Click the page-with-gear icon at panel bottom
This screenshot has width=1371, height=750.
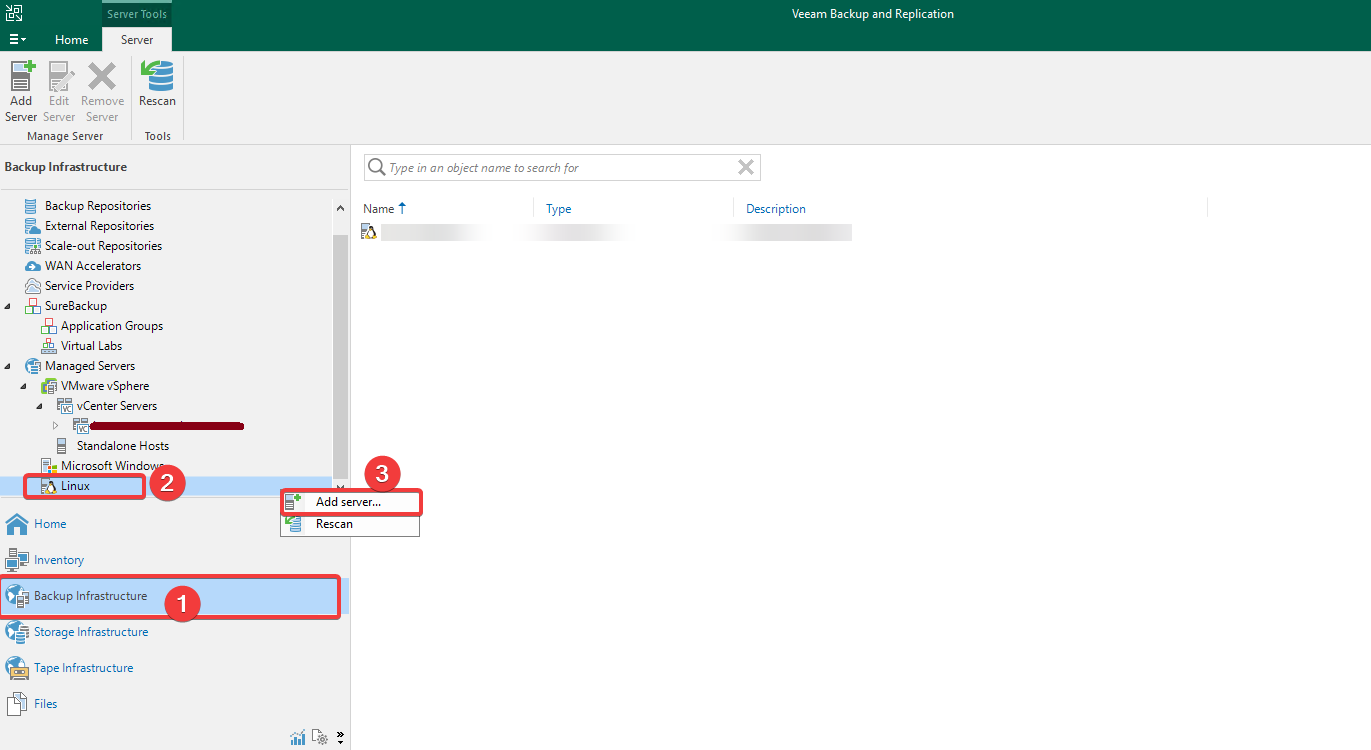click(320, 738)
